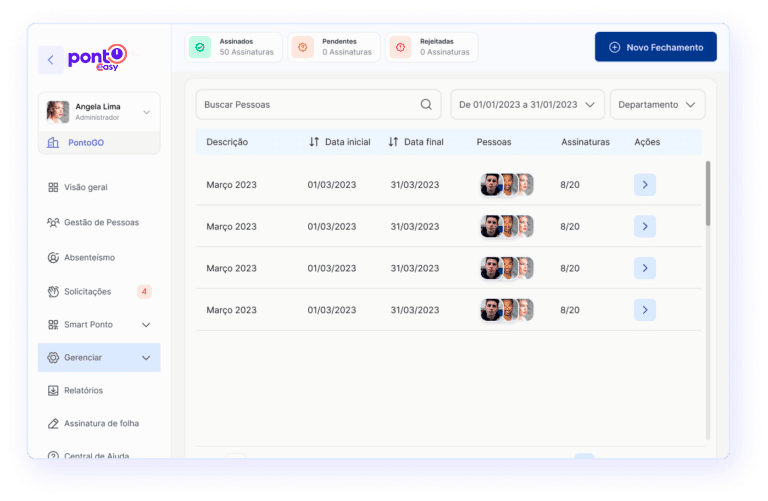
Task: Click the PontoGO building icon
Action: click(x=53, y=143)
